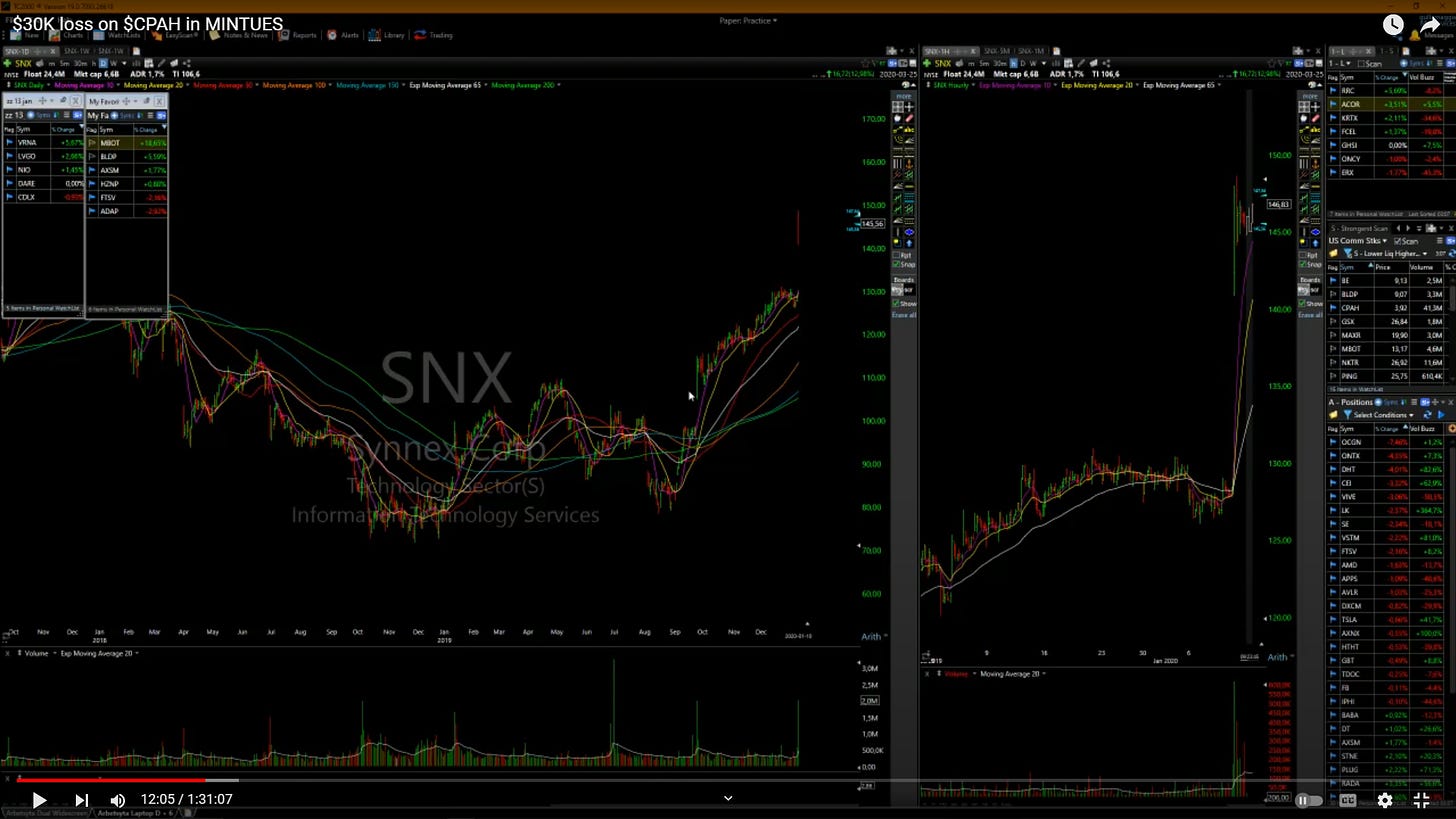This screenshot has height=819, width=1456.
Task: Toggle Rpt checkbox in left drawing toolbar
Action: pyautogui.click(x=898, y=255)
